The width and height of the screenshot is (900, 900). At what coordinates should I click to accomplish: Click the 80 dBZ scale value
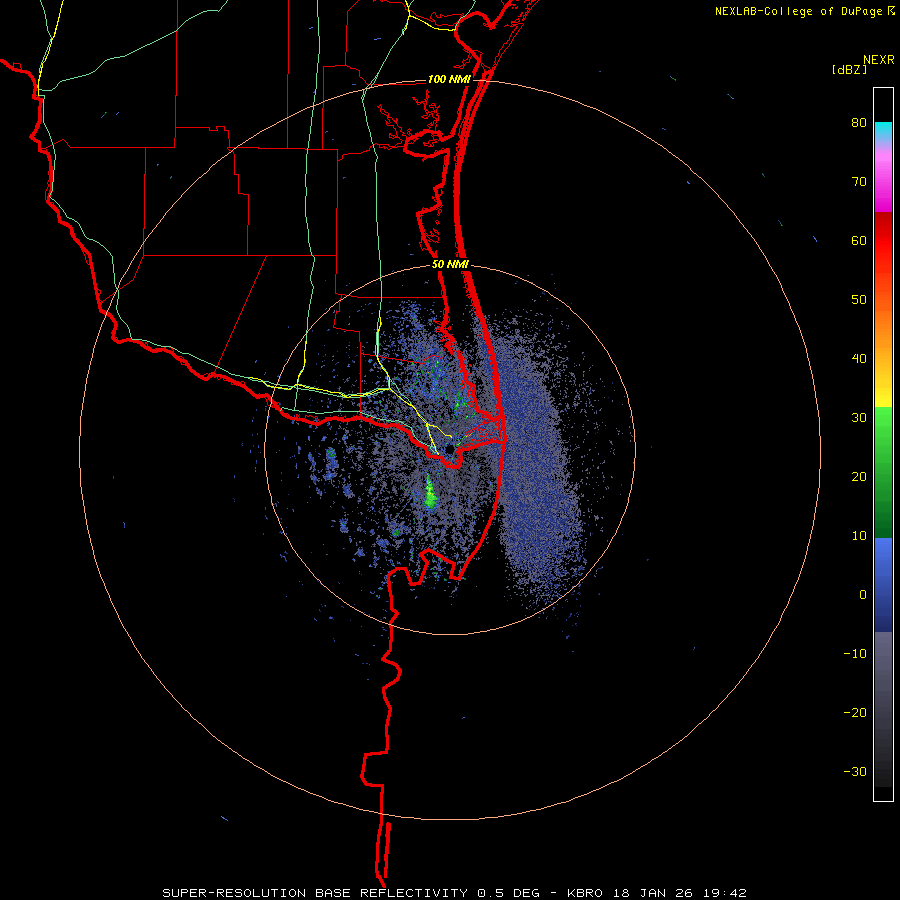pos(859,123)
